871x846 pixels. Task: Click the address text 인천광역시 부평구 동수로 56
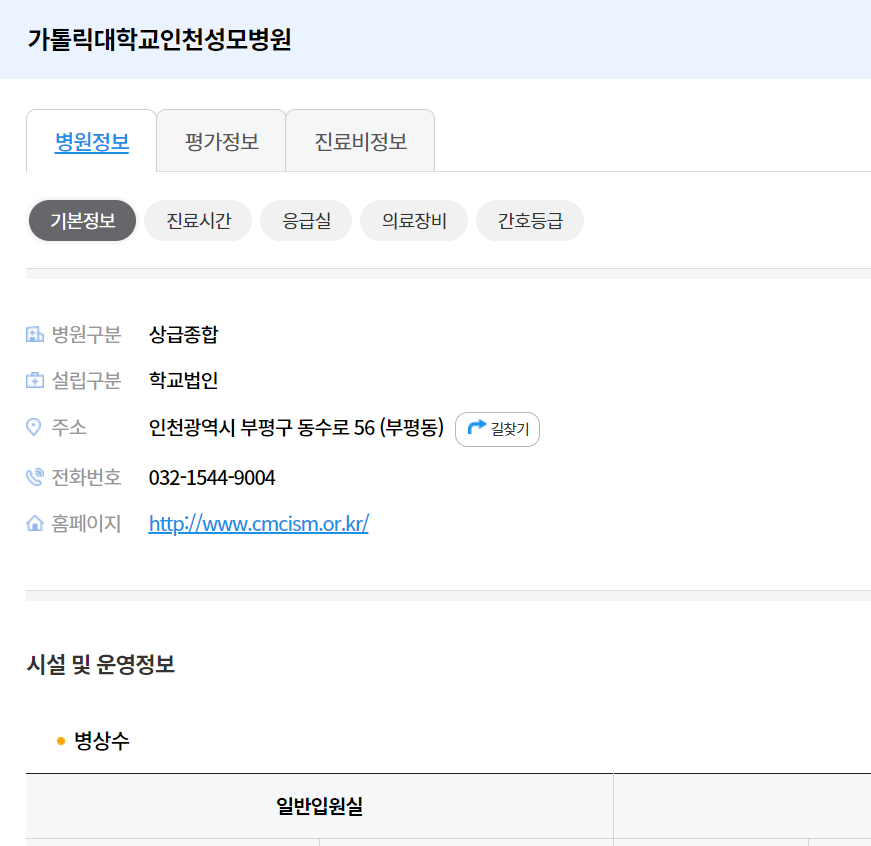pyautogui.click(x=262, y=427)
